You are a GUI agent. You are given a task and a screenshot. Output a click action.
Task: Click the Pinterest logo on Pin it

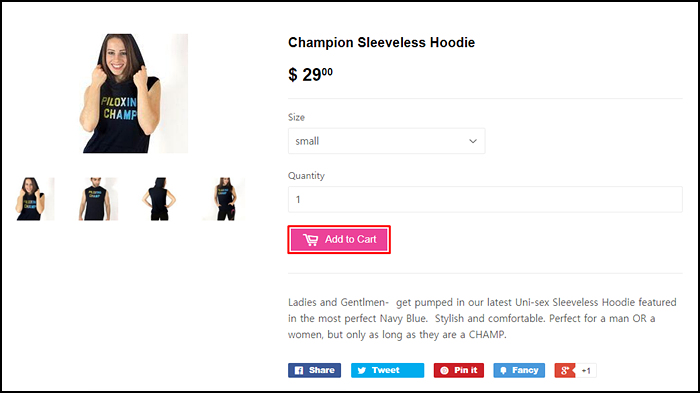444,370
